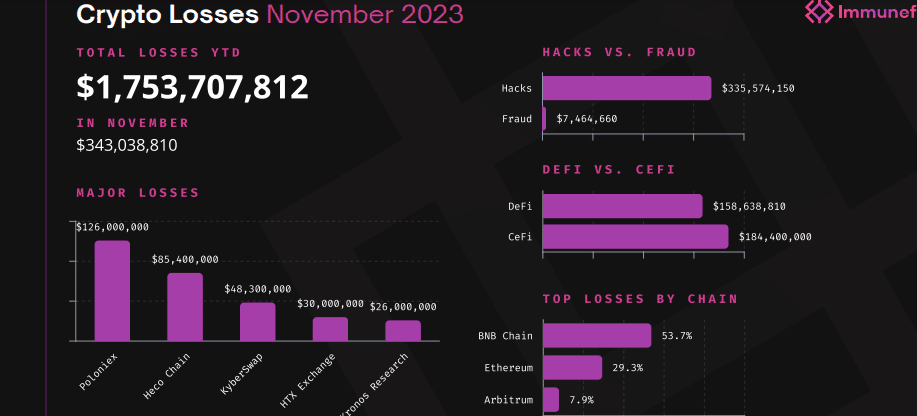Select the HTX Exchange loss bar
Image resolution: width=917 pixels, height=416 pixels.
330,329
